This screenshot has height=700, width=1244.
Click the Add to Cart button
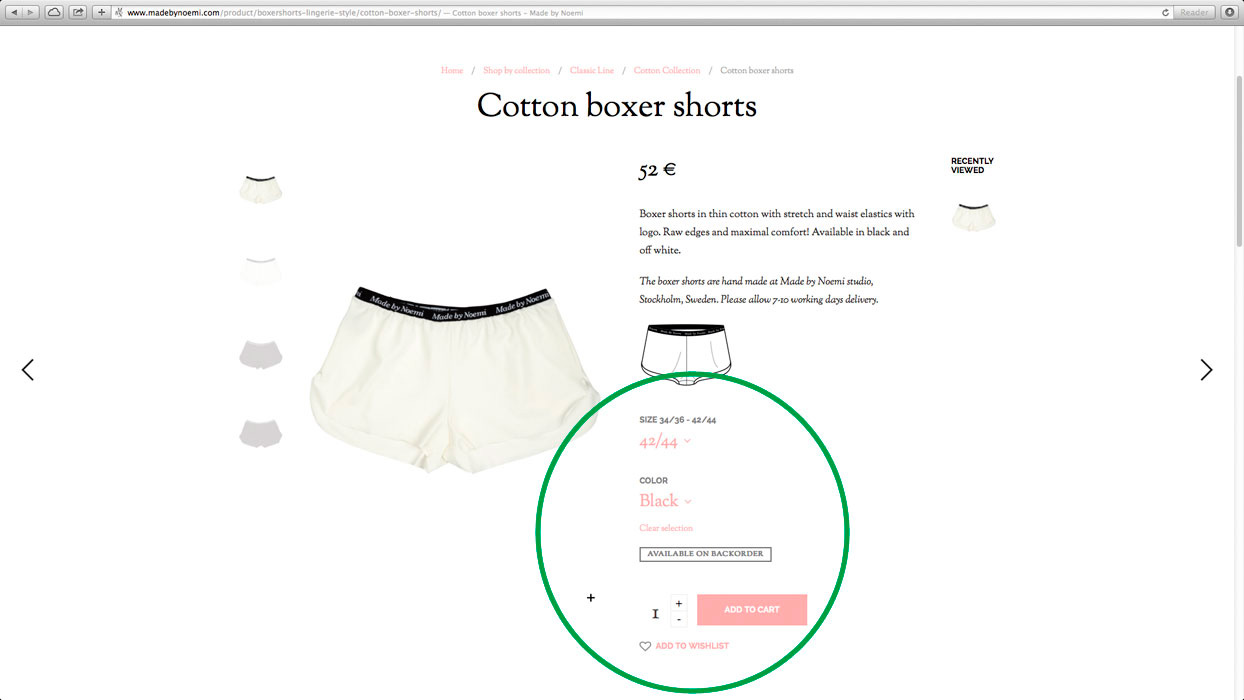click(752, 610)
